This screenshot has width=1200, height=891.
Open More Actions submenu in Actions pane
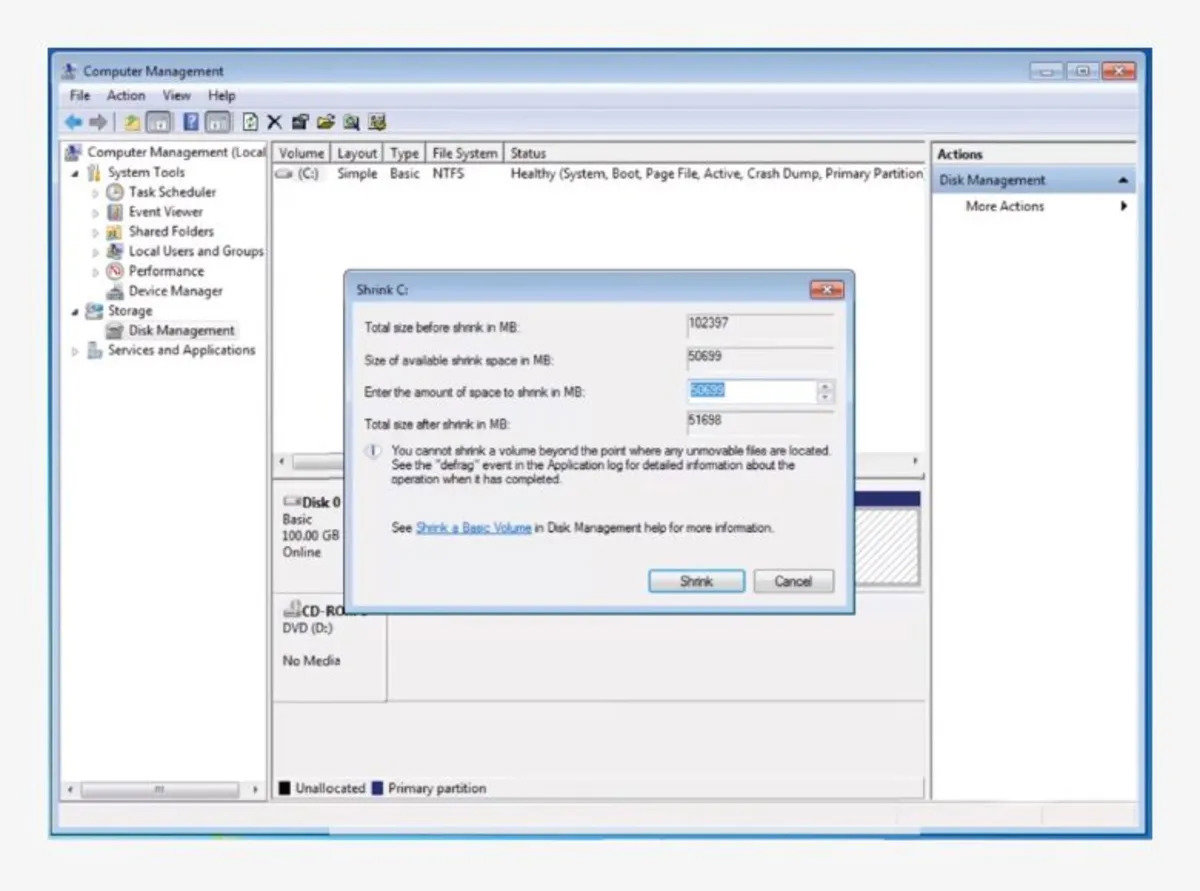point(1005,206)
